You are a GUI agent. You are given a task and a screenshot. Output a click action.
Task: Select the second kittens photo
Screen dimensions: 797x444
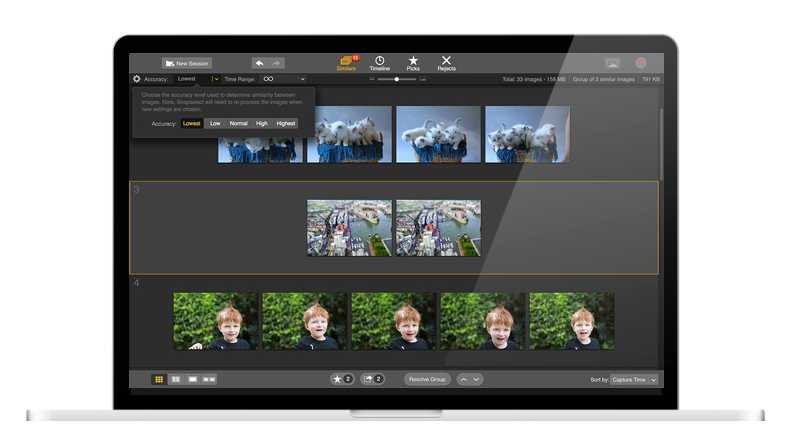[349, 134]
